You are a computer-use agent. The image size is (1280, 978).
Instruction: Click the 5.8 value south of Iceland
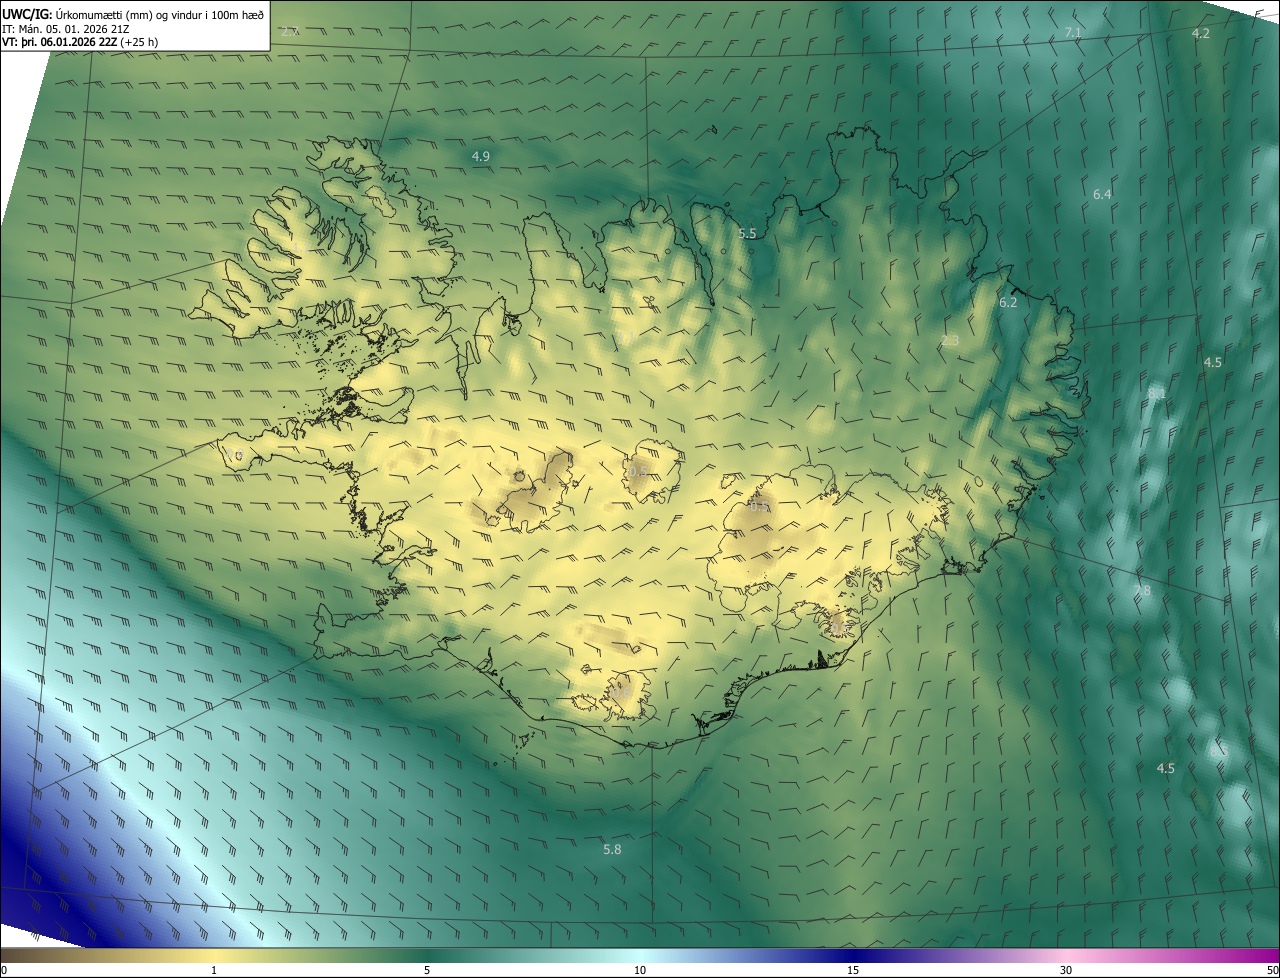point(612,849)
